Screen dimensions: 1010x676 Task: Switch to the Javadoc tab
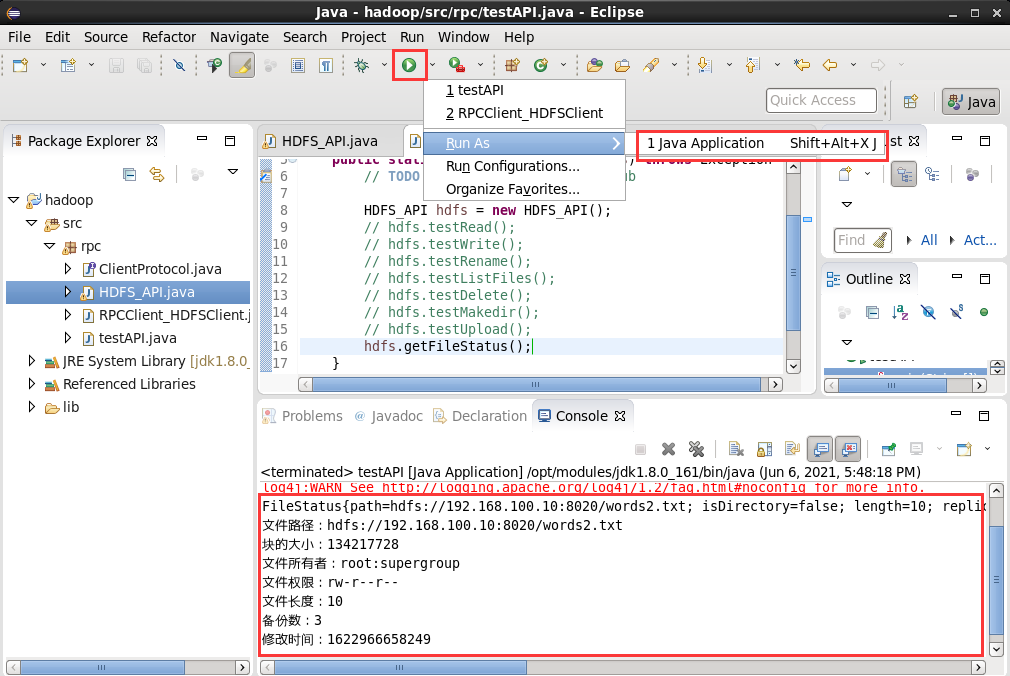[388, 416]
